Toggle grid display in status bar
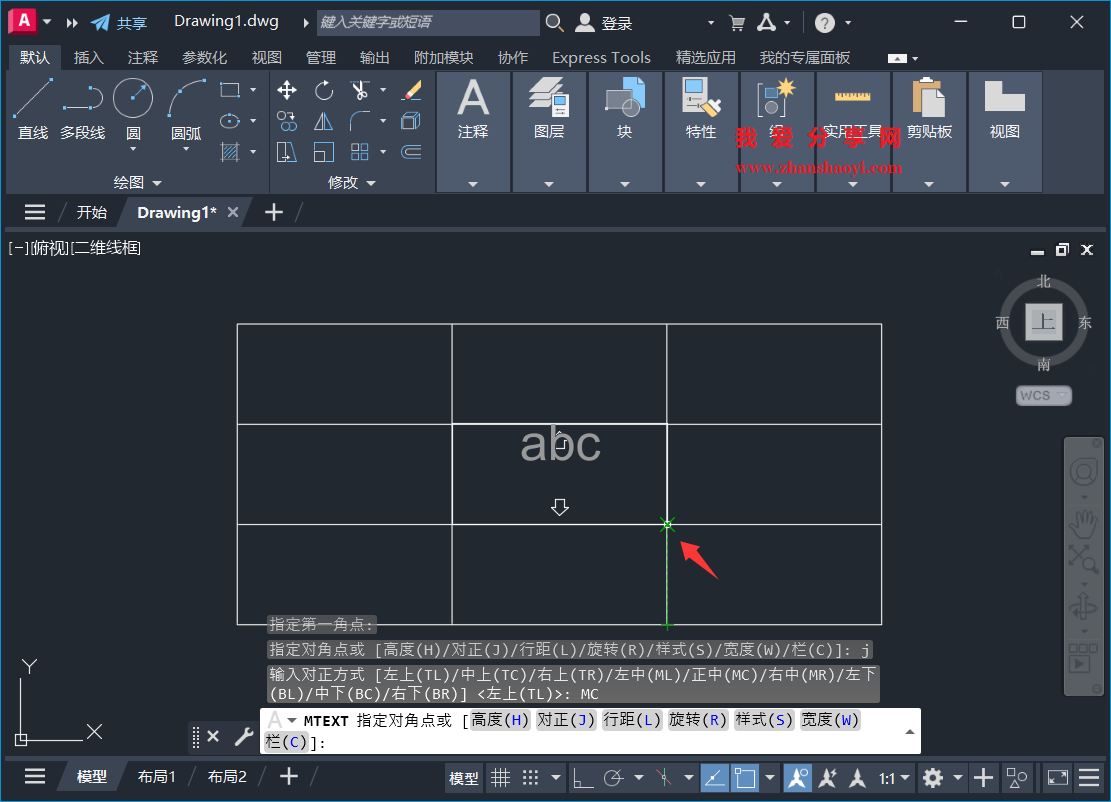This screenshot has width=1111, height=802. pyautogui.click(x=500, y=777)
